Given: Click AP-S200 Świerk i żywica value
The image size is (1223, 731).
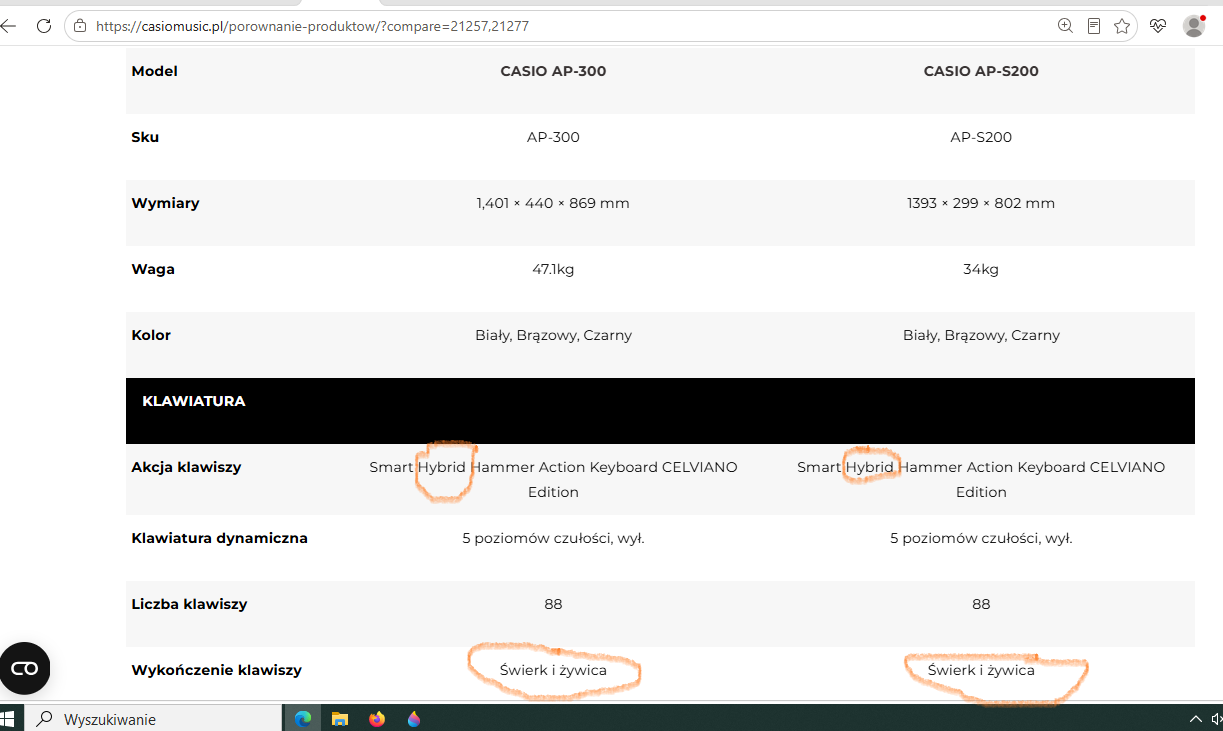Looking at the screenshot, I should coord(981,670).
